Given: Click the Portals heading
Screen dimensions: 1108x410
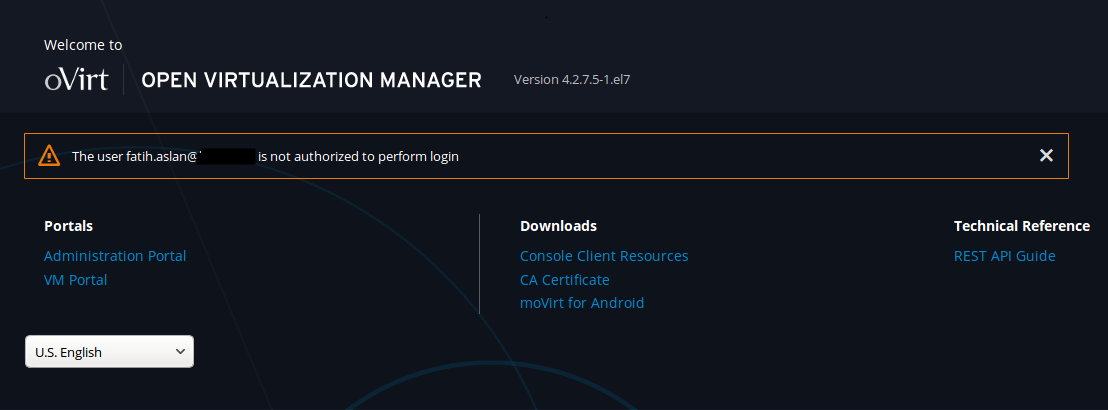Looking at the screenshot, I should (69, 226).
